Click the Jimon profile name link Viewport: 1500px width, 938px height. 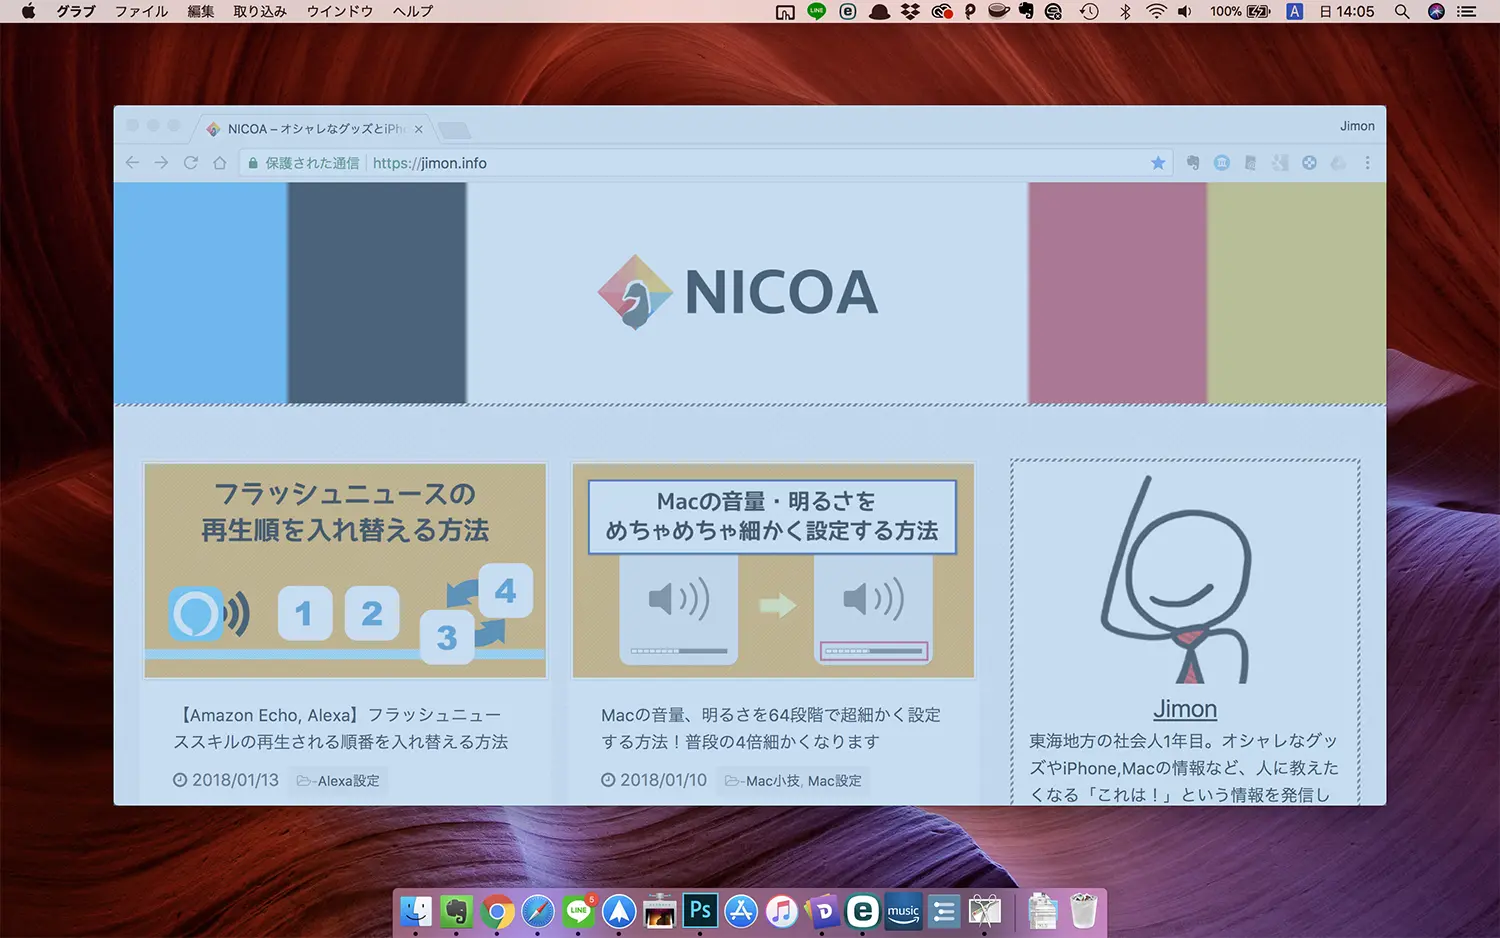[x=1185, y=709]
